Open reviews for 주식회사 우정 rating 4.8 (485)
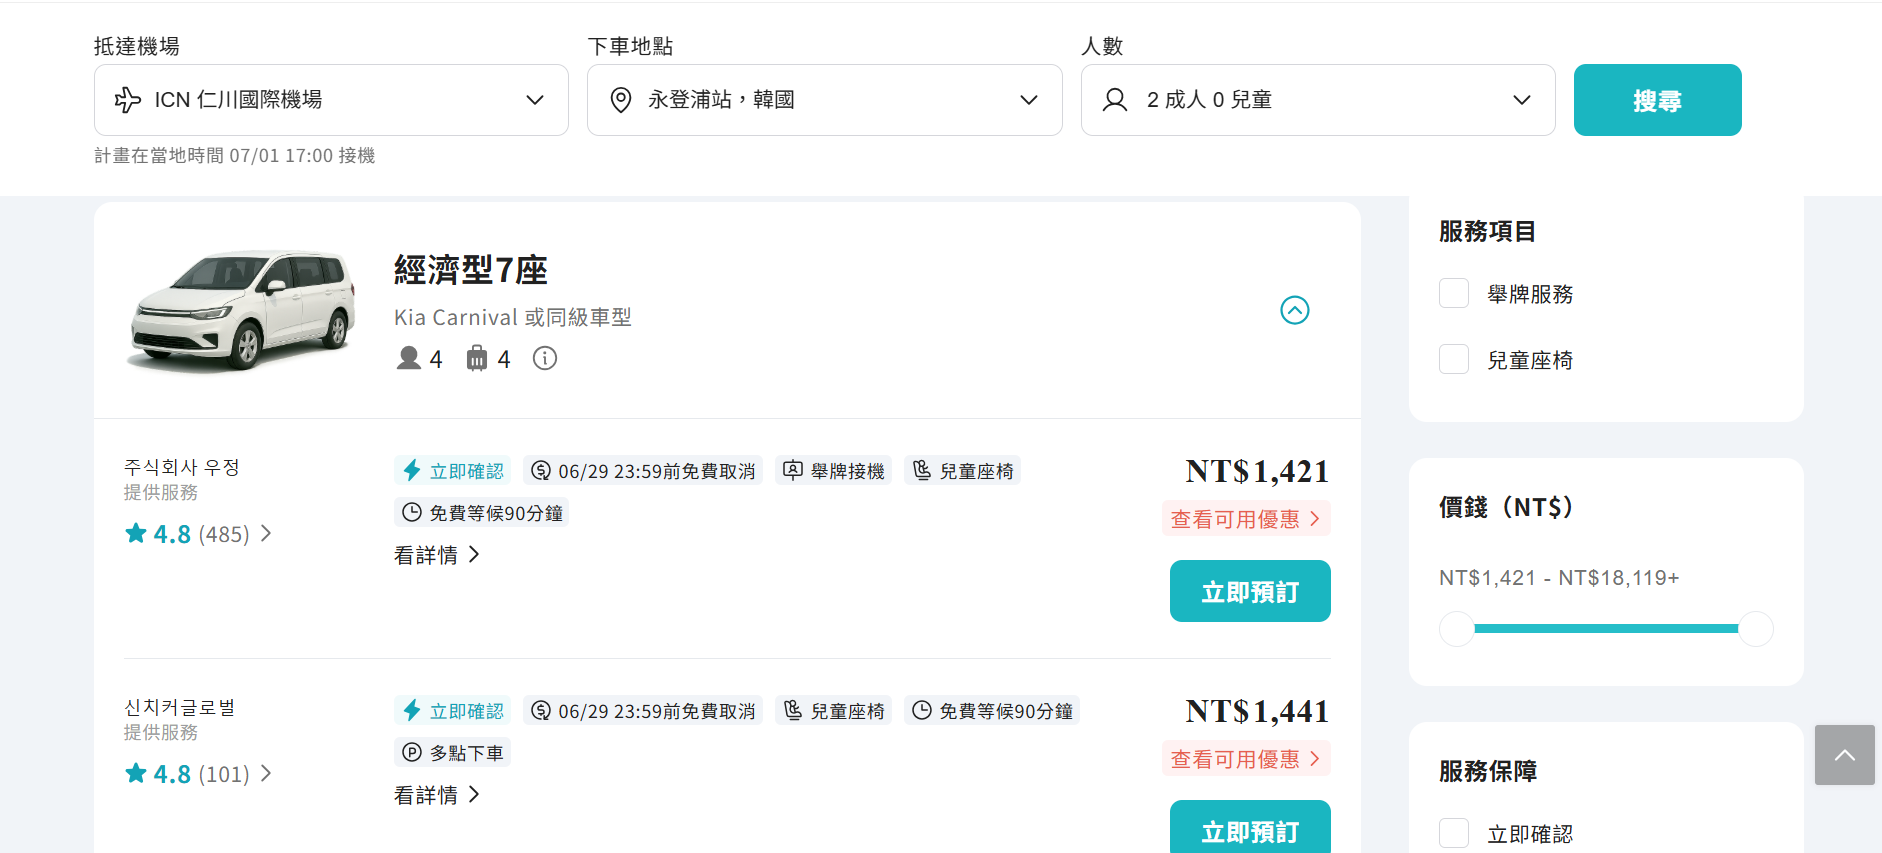 tap(198, 534)
